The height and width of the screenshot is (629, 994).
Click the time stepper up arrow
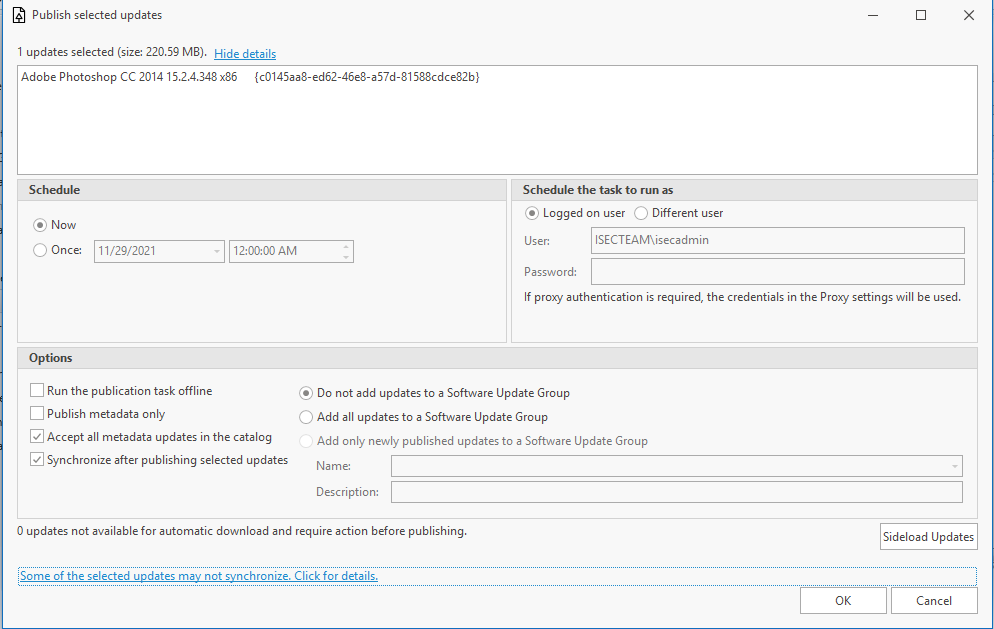coord(345,246)
